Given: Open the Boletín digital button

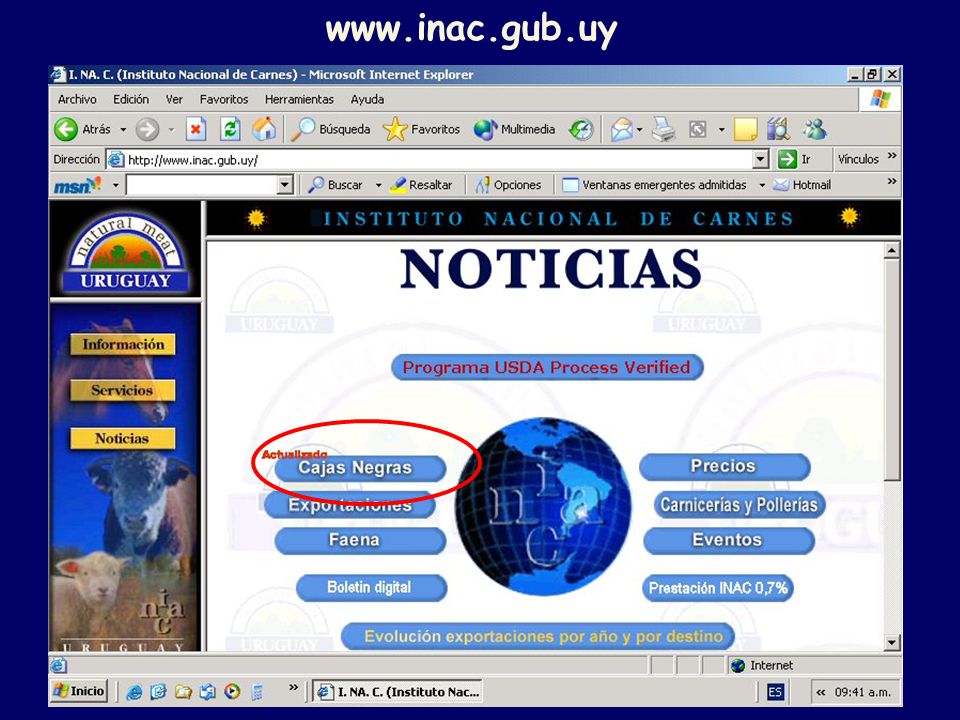Looking at the screenshot, I should point(371,588).
